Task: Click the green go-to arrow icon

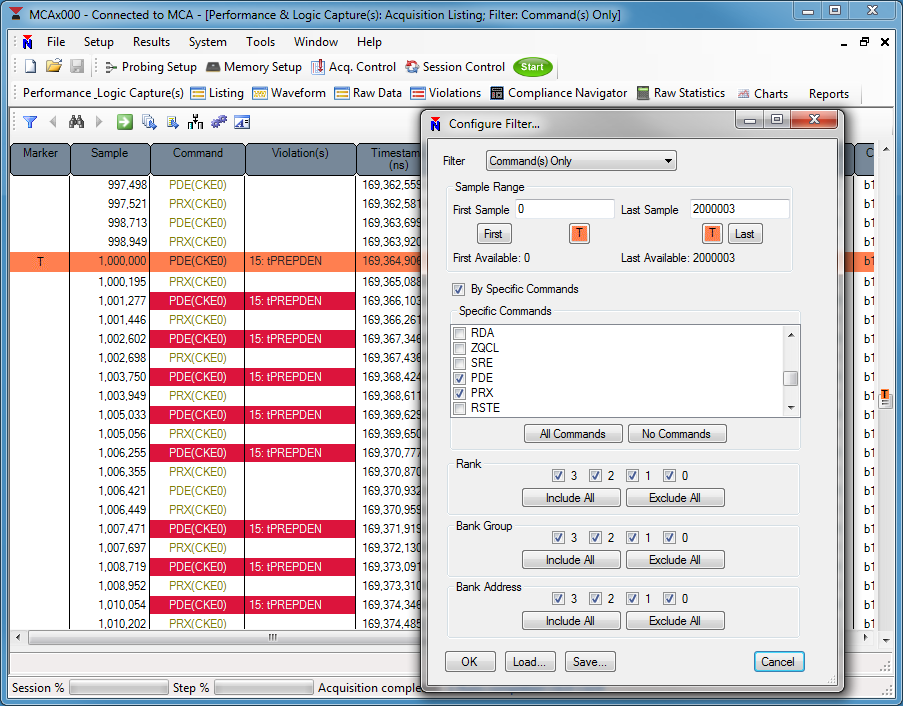Action: [125, 122]
